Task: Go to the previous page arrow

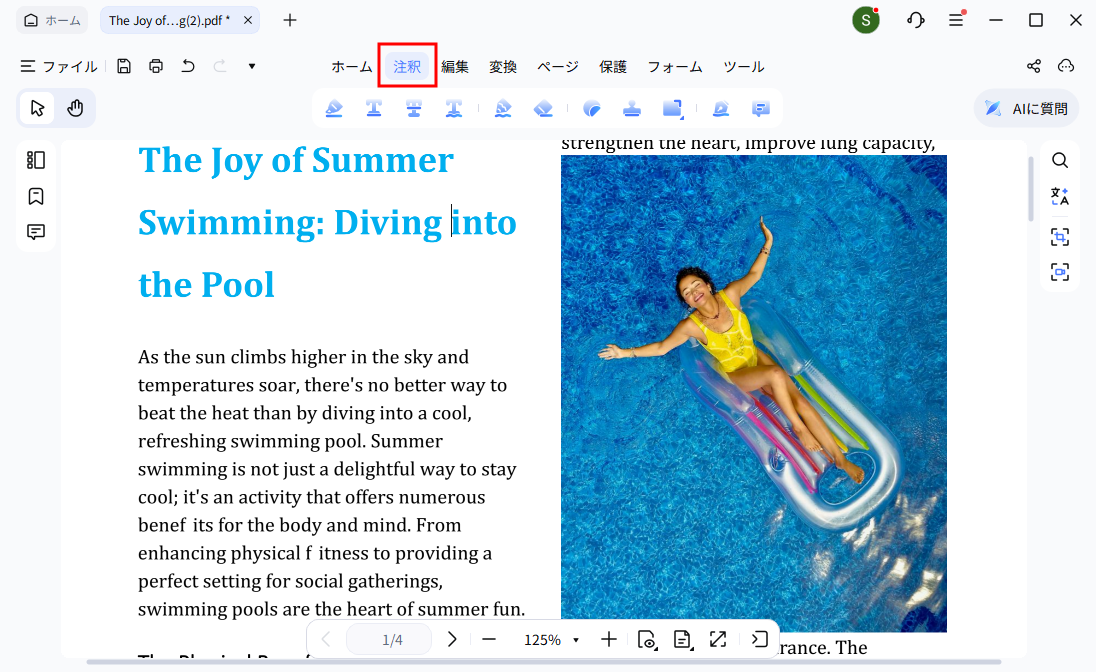Action: point(326,639)
